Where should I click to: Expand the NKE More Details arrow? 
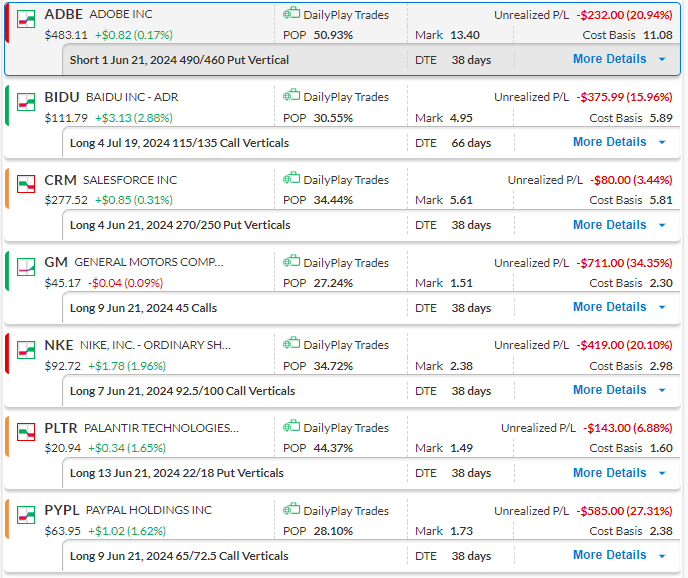tap(662, 390)
